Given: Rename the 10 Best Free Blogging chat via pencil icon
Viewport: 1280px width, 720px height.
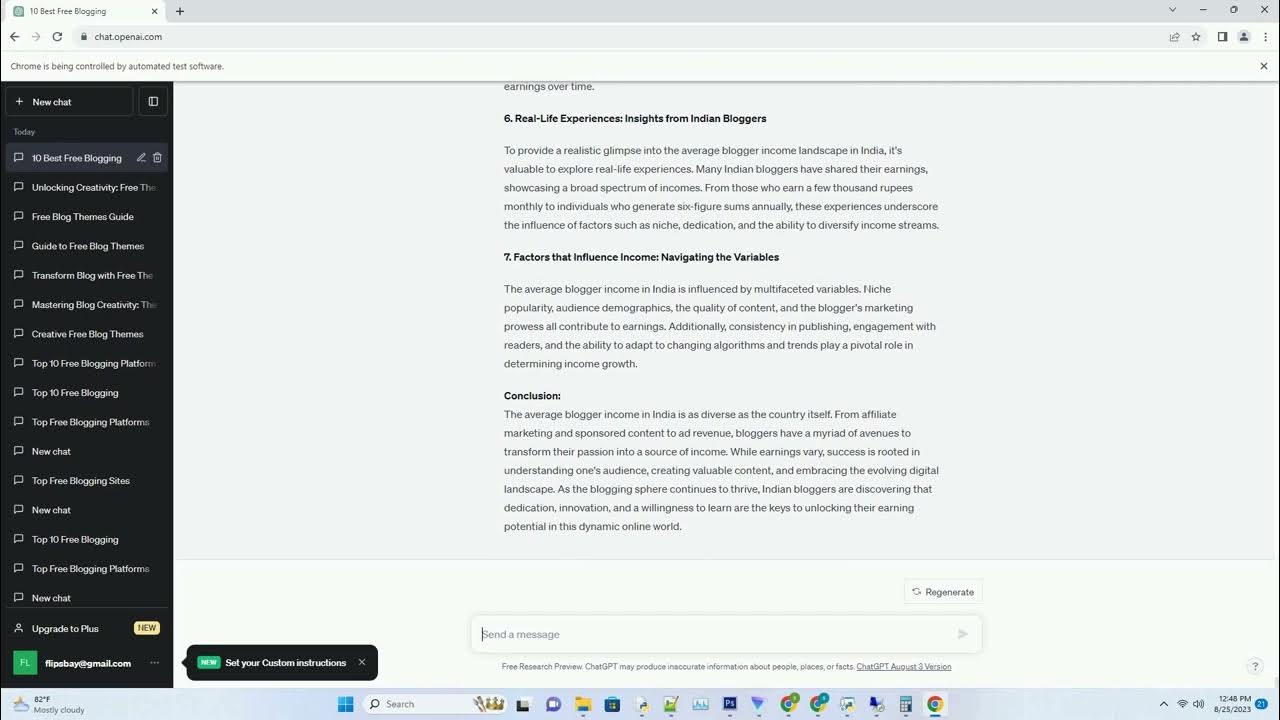Looking at the screenshot, I should point(141,158).
